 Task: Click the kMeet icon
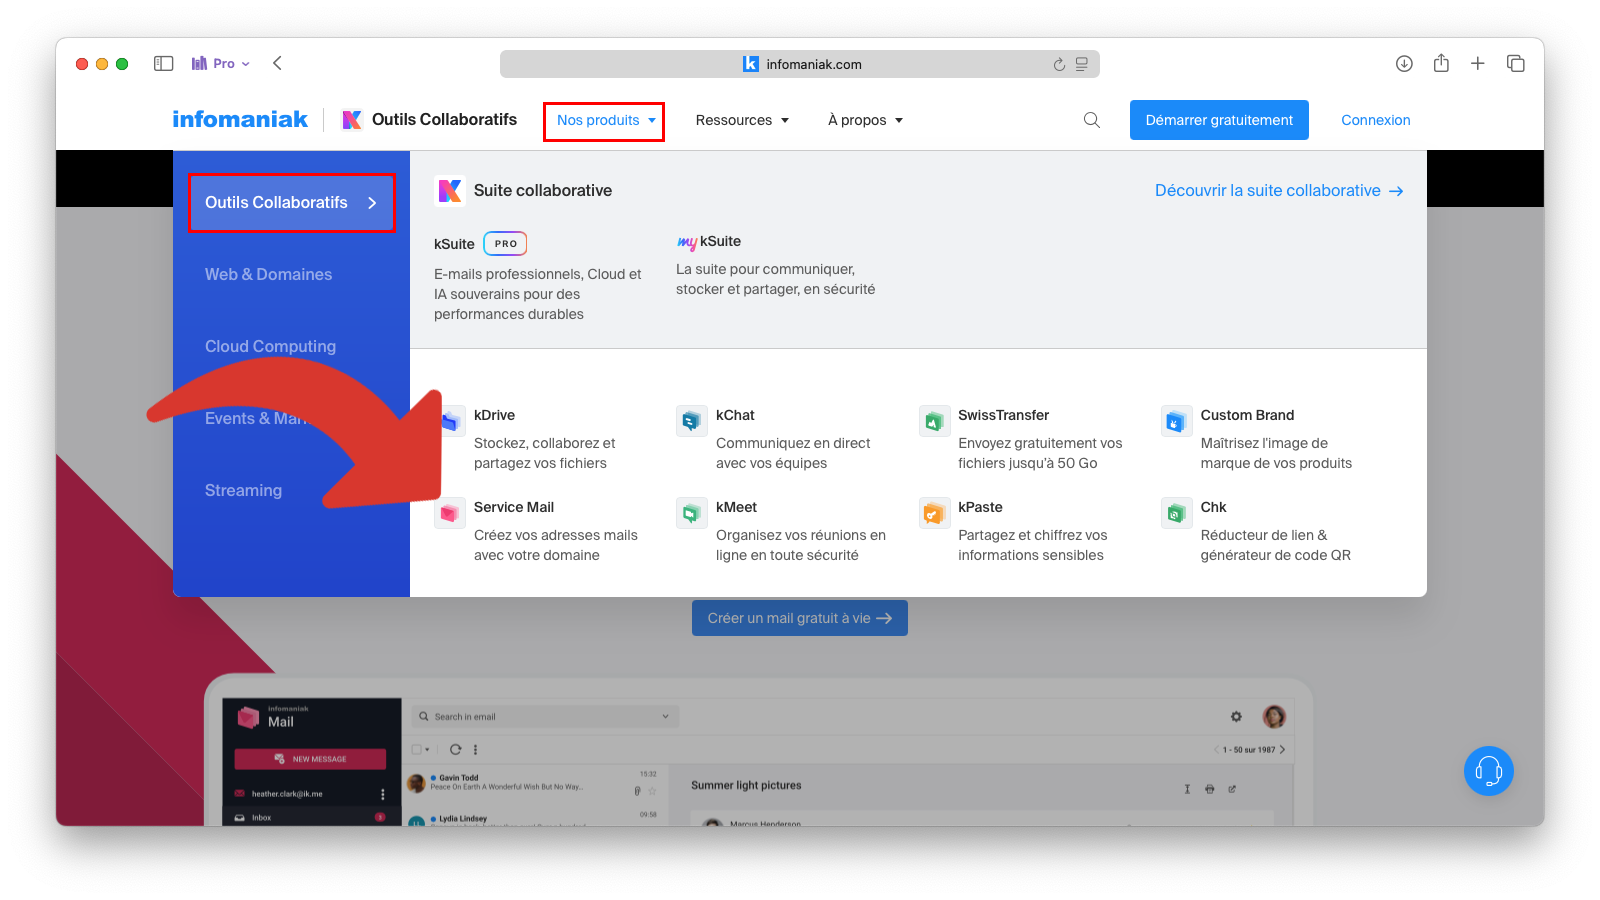pos(691,513)
